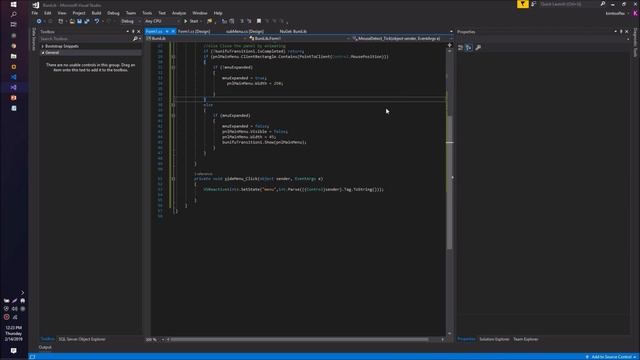Click the Start debugging button
Image resolution: width=640 pixels, height=360 pixels.
[191, 21]
